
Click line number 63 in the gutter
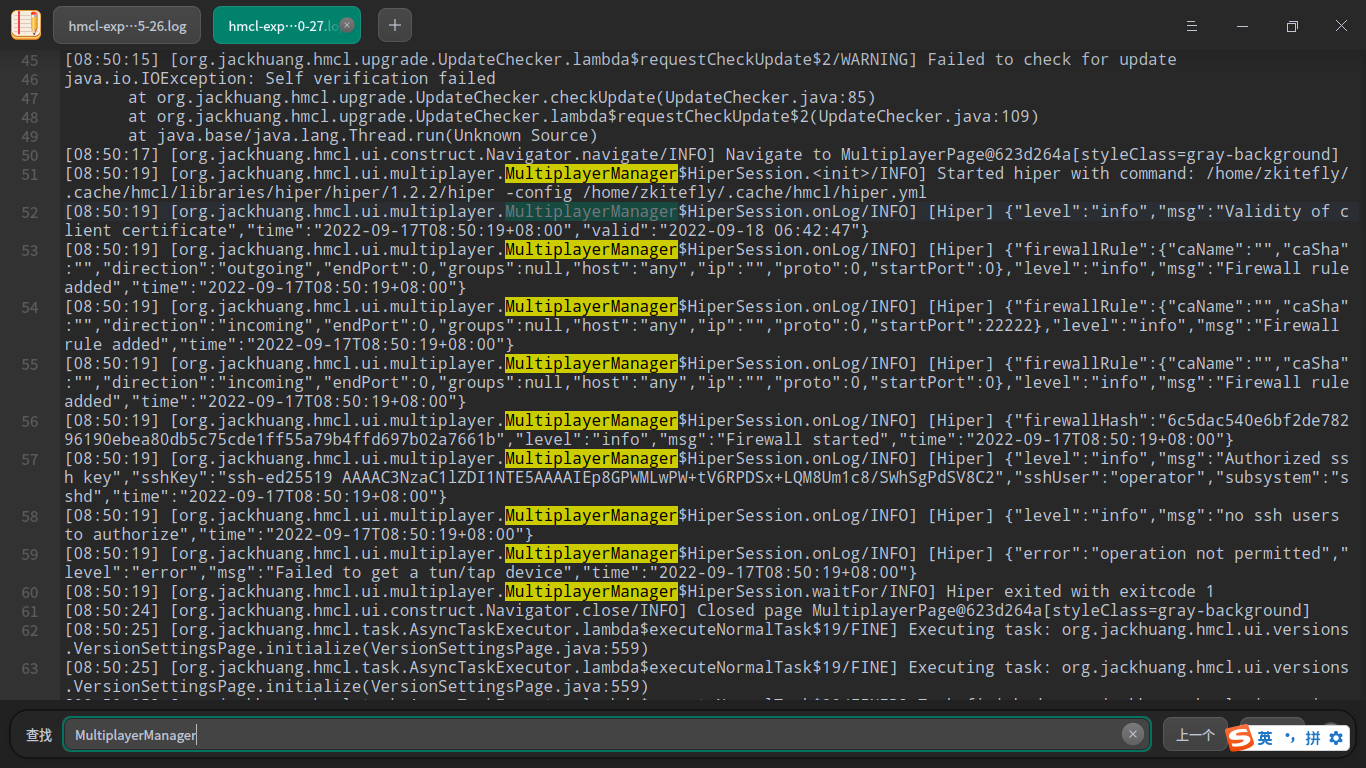tap(29, 668)
